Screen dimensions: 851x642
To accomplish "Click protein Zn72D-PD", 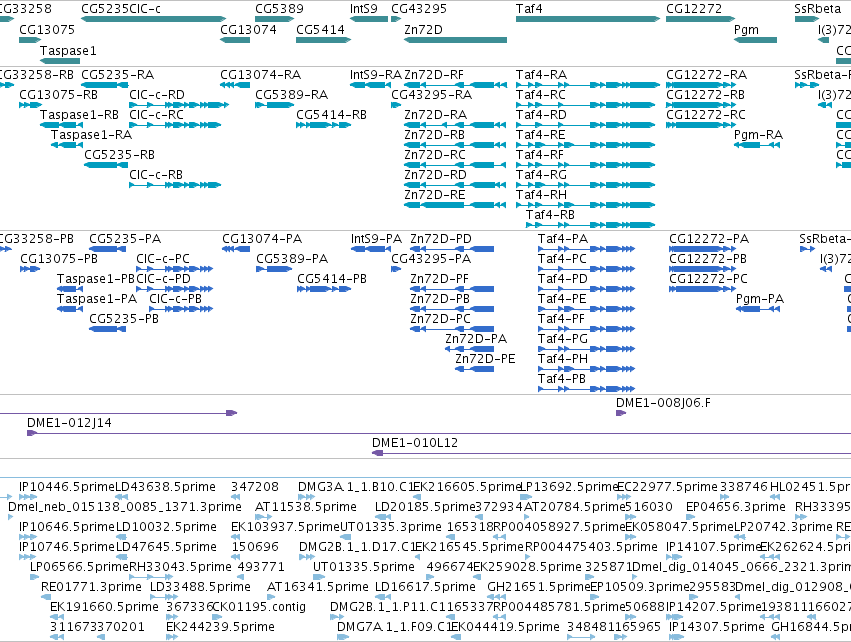I will pyautogui.click(x=452, y=249).
